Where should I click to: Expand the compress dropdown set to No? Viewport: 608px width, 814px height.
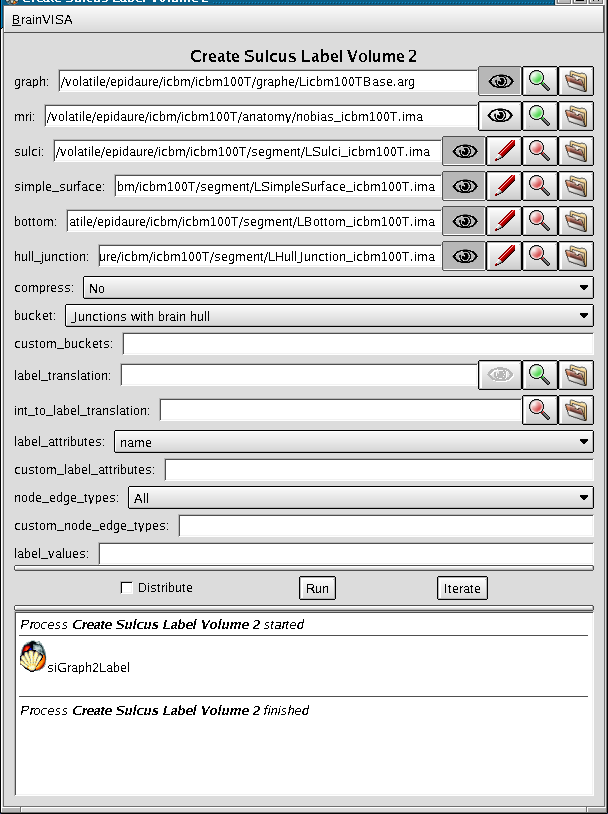[337, 289]
